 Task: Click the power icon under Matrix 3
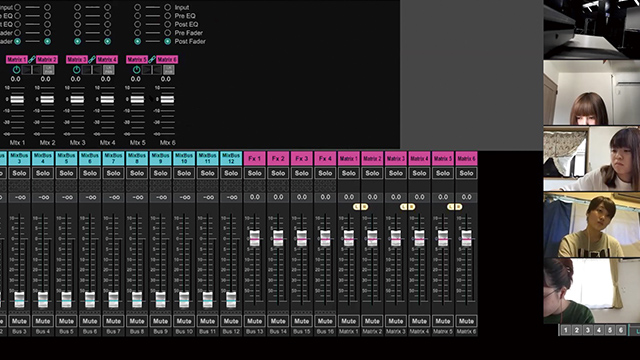pyautogui.click(x=76, y=70)
